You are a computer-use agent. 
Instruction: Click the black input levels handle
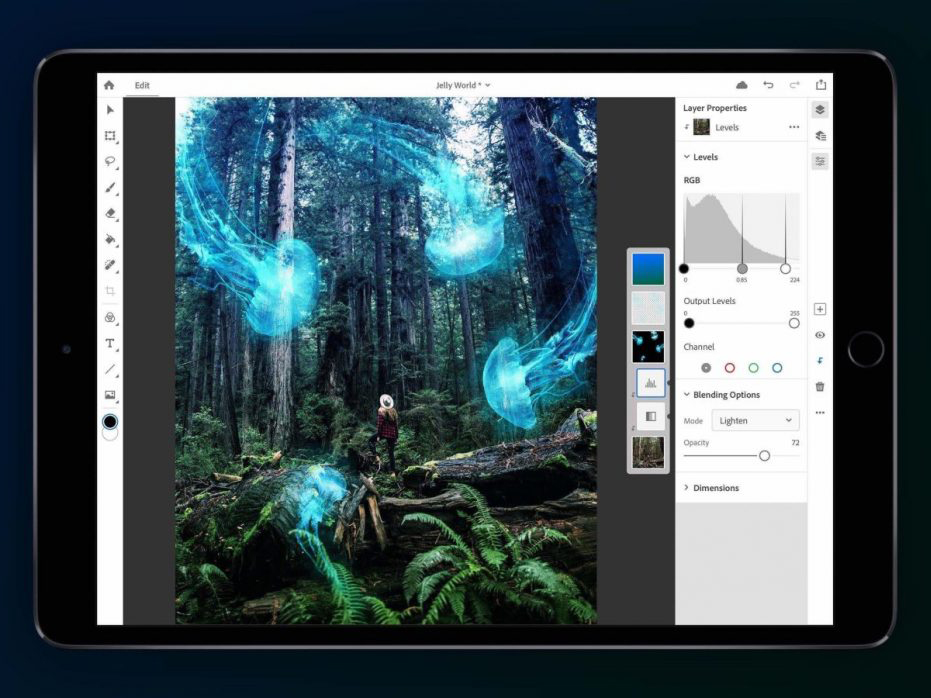[x=684, y=269]
